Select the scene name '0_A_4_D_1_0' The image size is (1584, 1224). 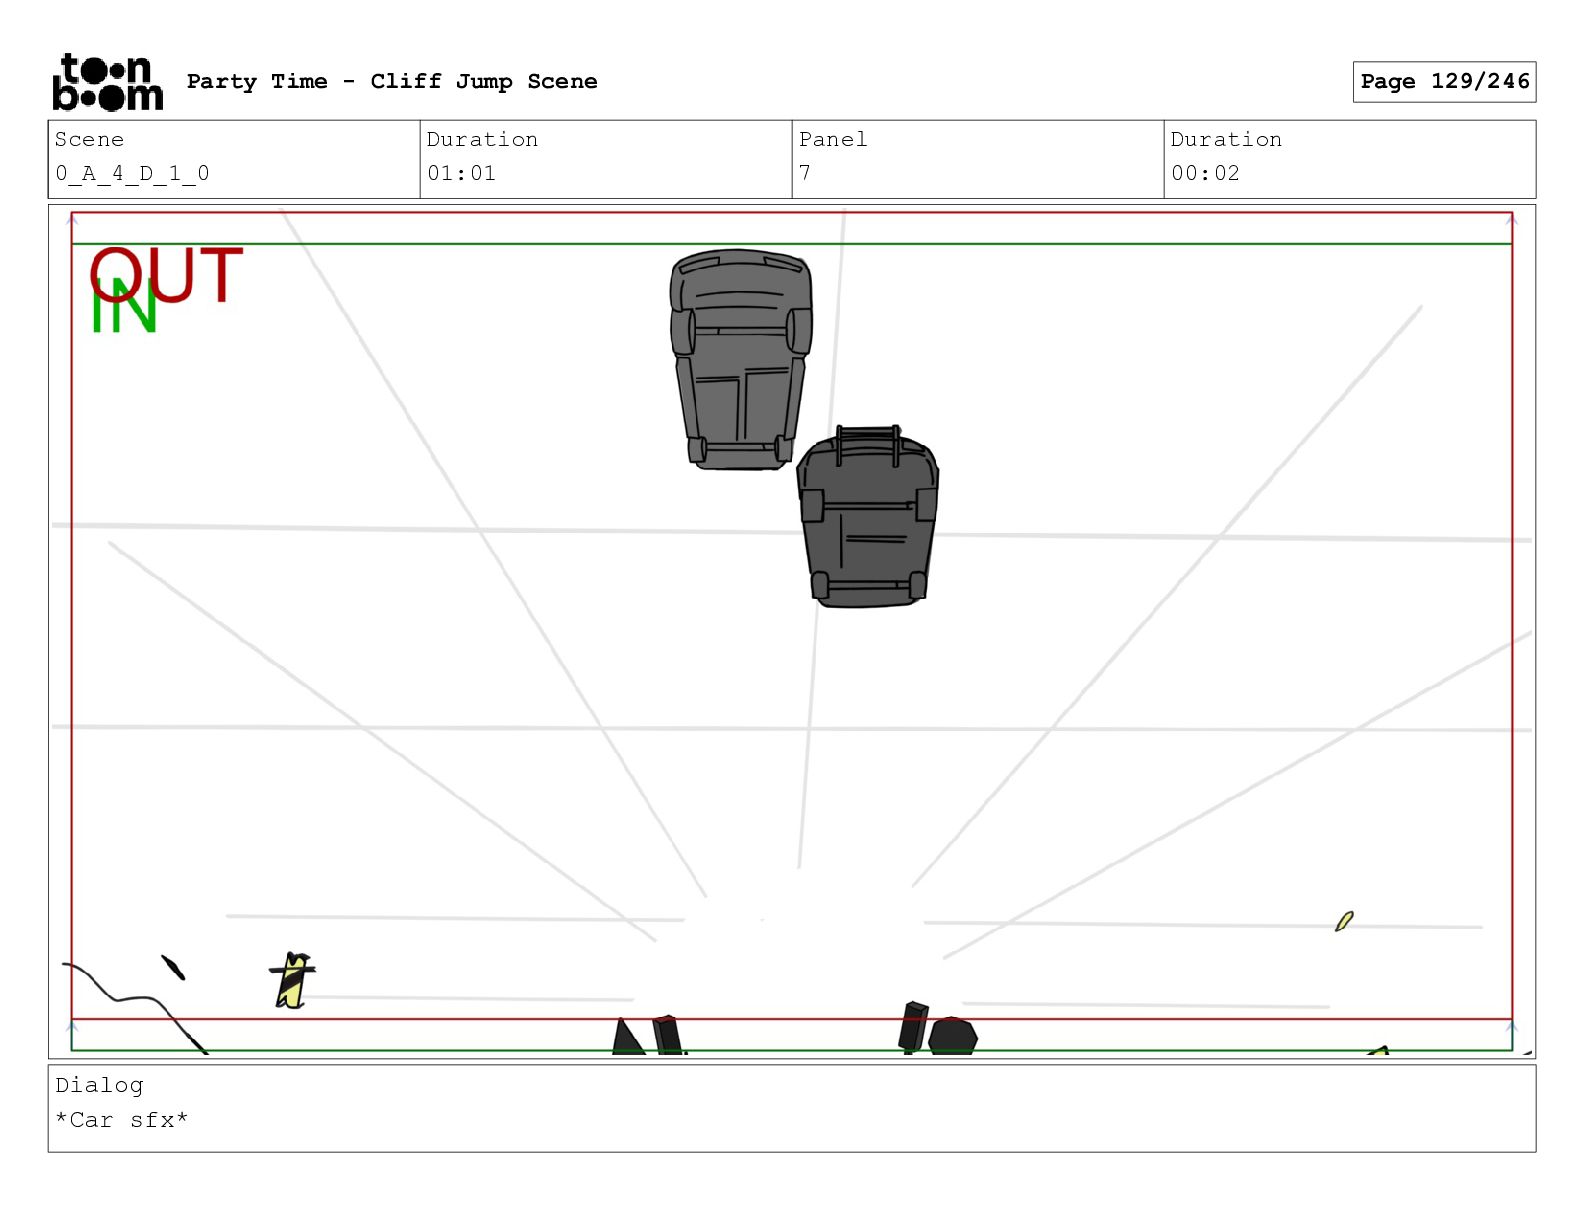[132, 173]
